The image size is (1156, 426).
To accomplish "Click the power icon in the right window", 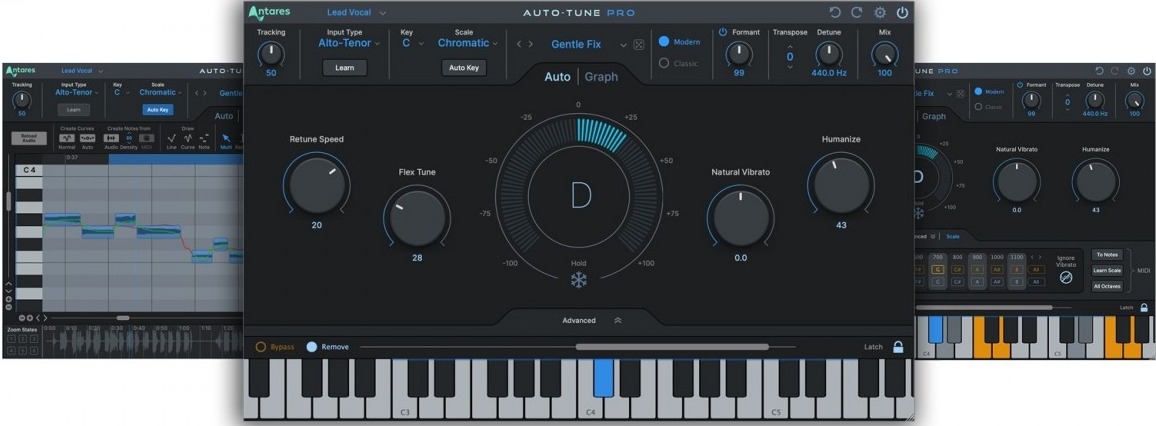I will click(1146, 71).
